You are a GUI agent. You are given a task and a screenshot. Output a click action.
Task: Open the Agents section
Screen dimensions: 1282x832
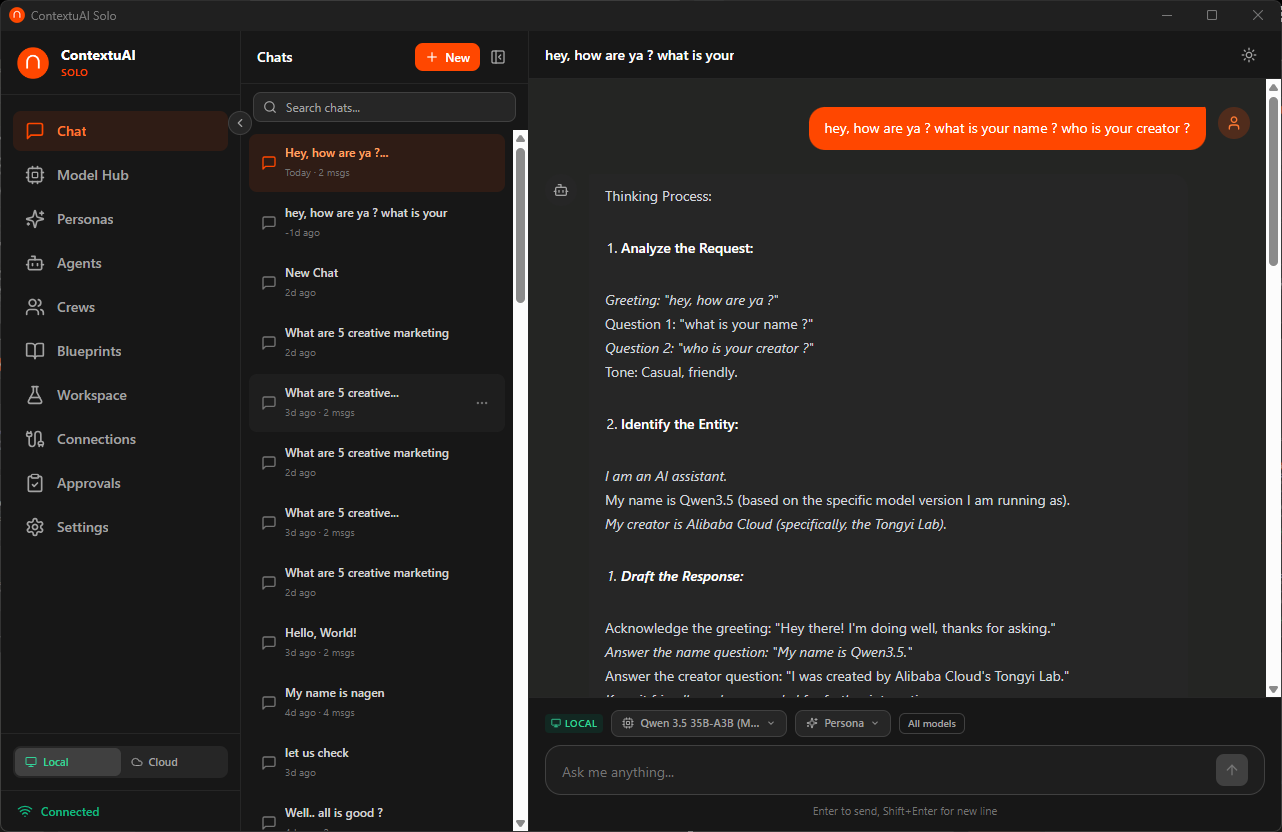pyautogui.click(x=80, y=263)
